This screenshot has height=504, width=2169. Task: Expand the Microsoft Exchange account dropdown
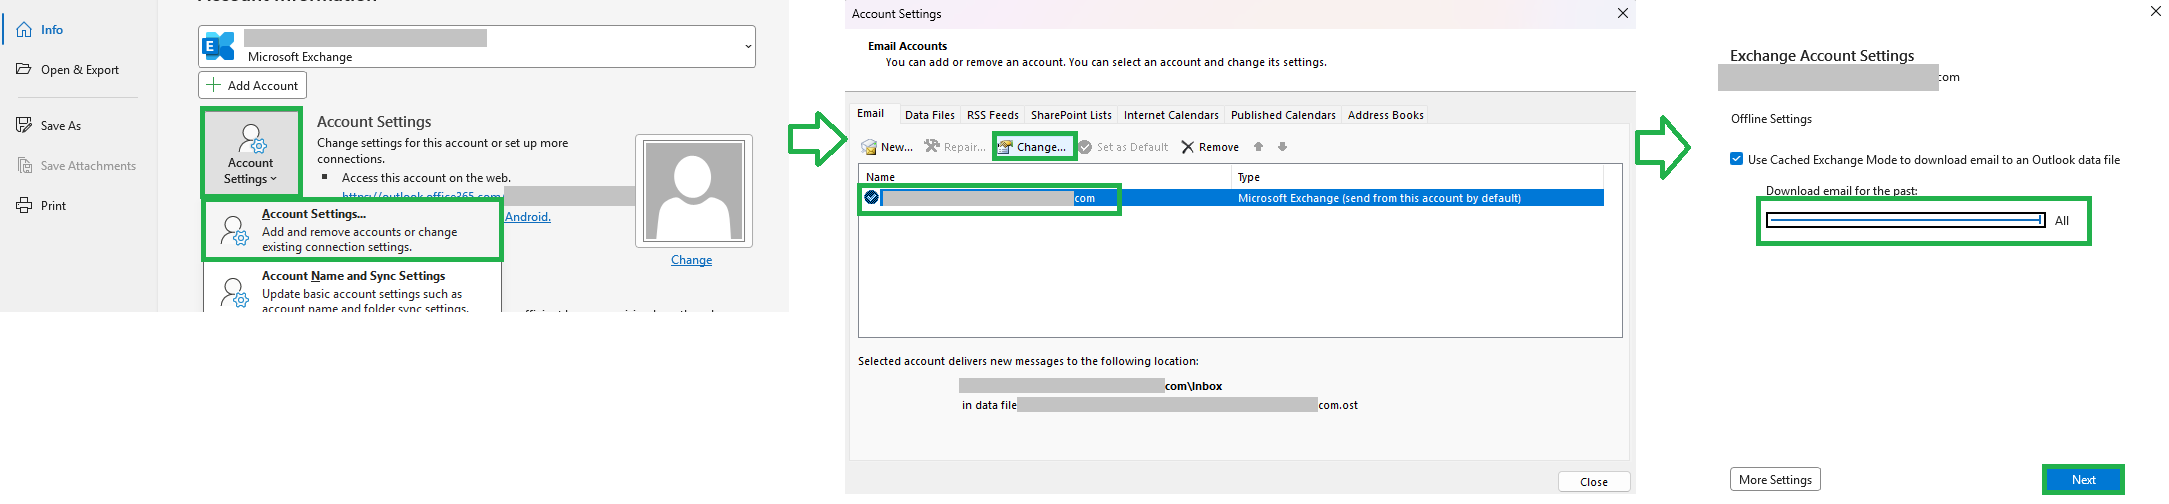(x=748, y=47)
